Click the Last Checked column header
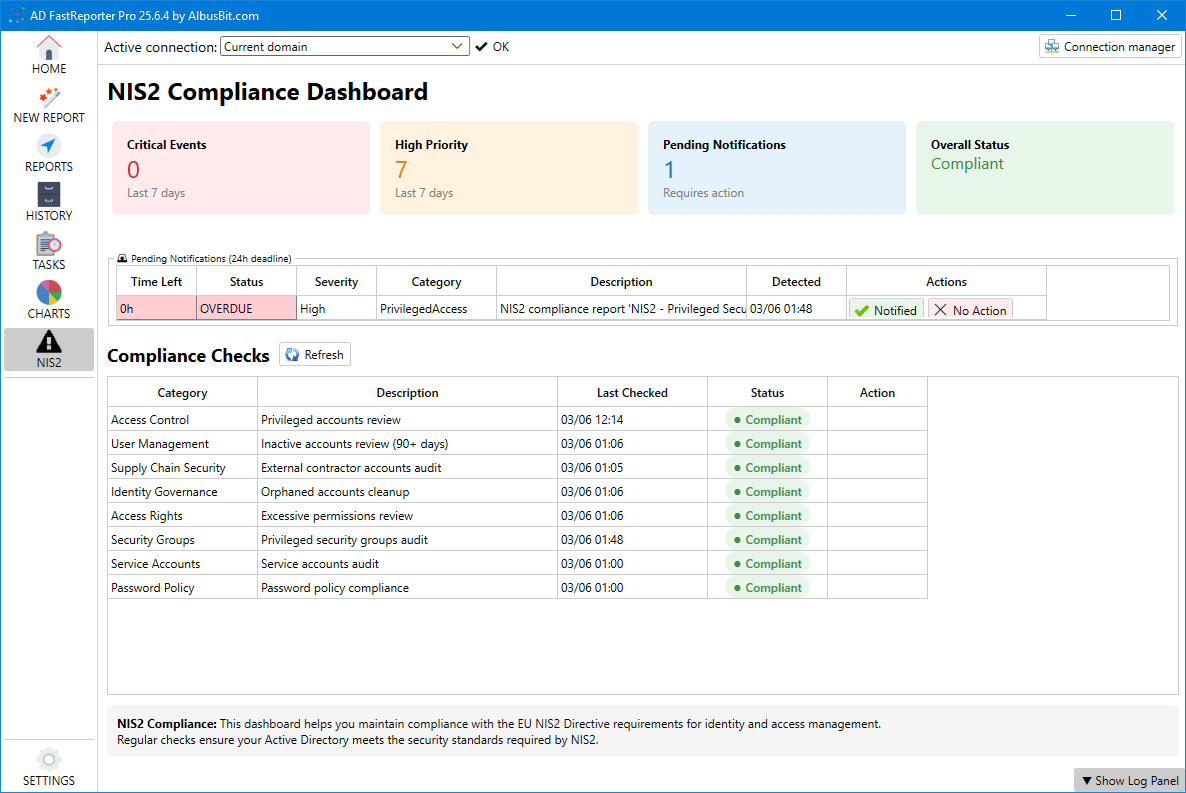This screenshot has width=1186, height=793. (632, 393)
